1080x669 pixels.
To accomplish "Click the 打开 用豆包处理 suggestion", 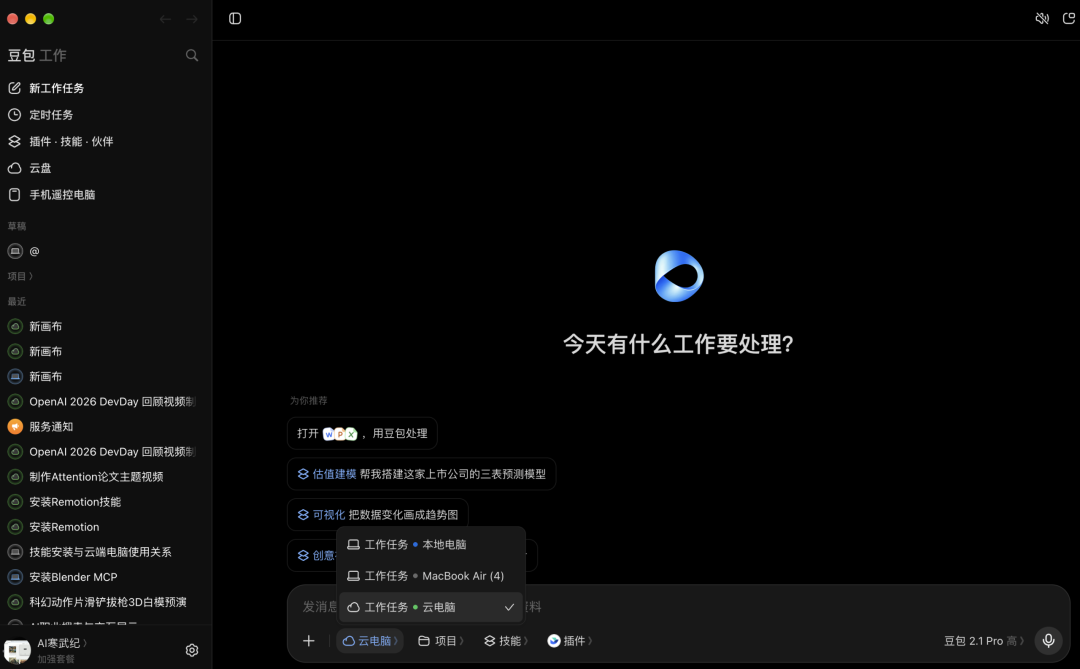I will 362,433.
